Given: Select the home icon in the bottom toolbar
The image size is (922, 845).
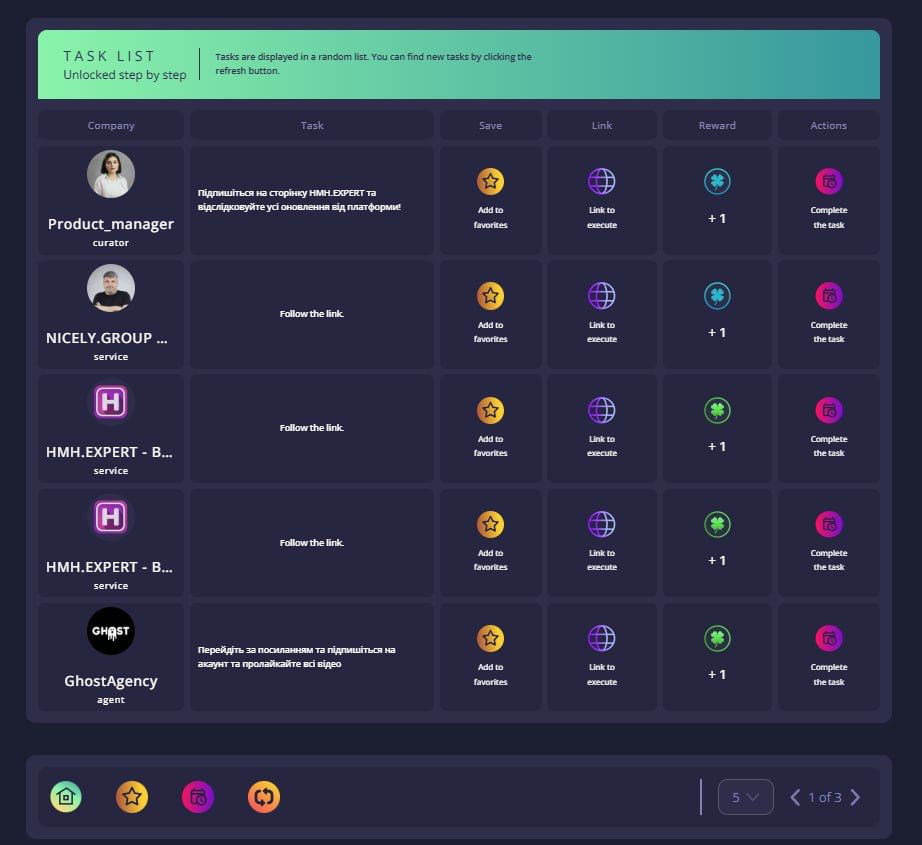Looking at the screenshot, I should [x=66, y=797].
